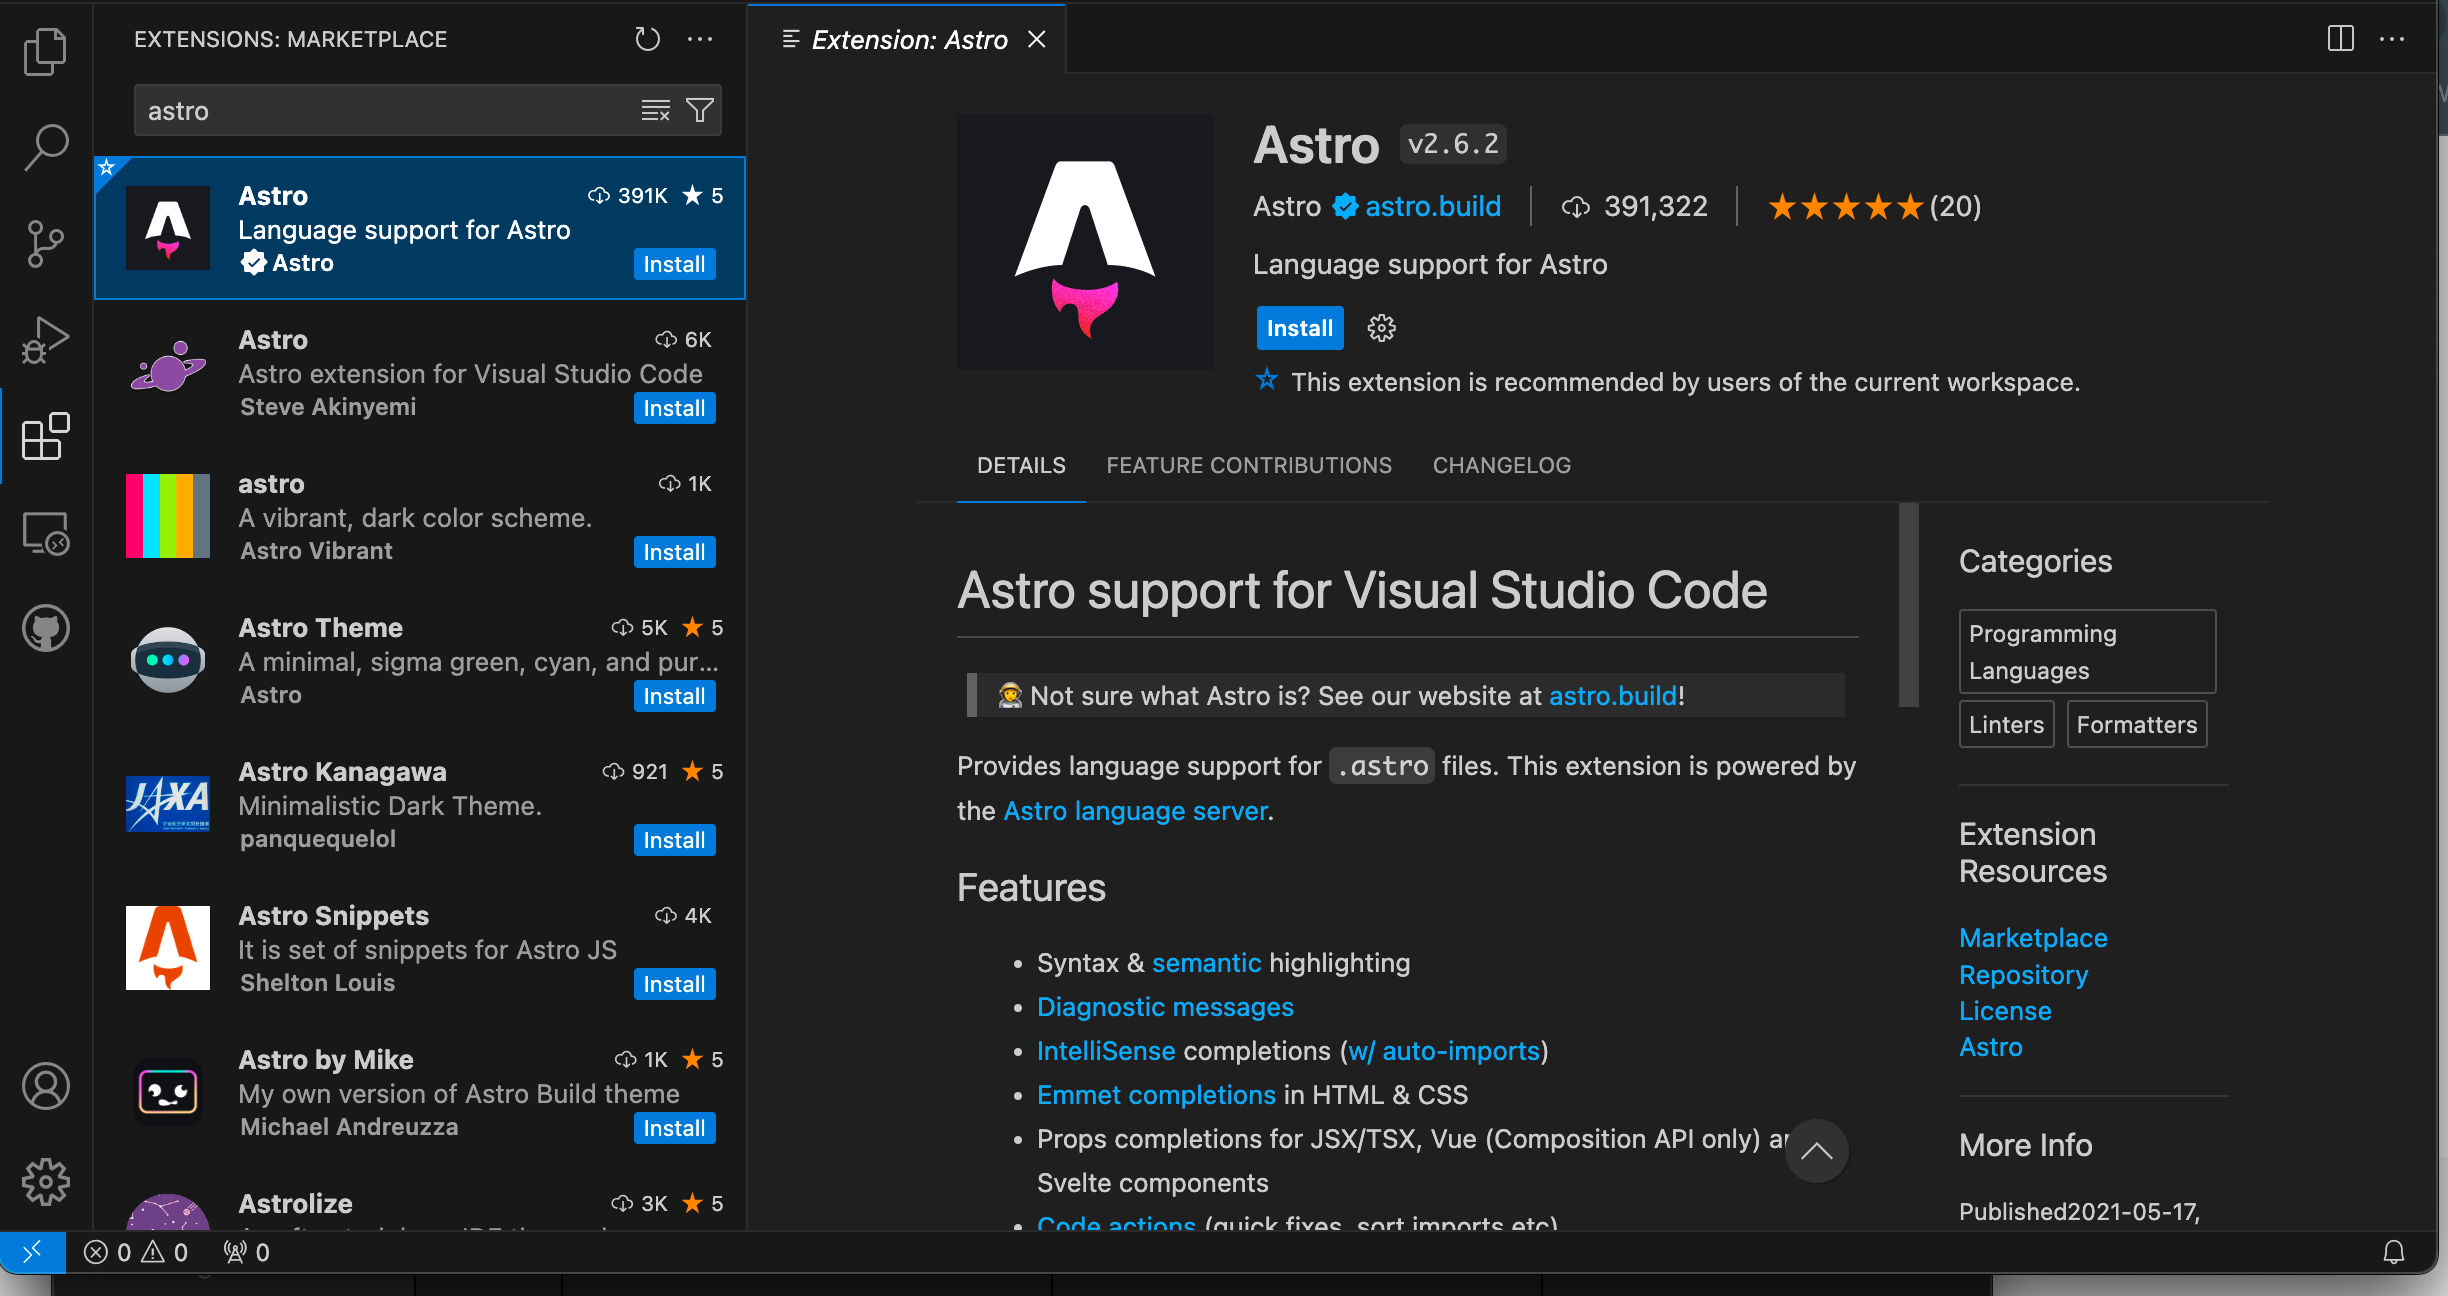The width and height of the screenshot is (2448, 1296).
Task: Switch to the Details tab
Action: [x=1021, y=465]
